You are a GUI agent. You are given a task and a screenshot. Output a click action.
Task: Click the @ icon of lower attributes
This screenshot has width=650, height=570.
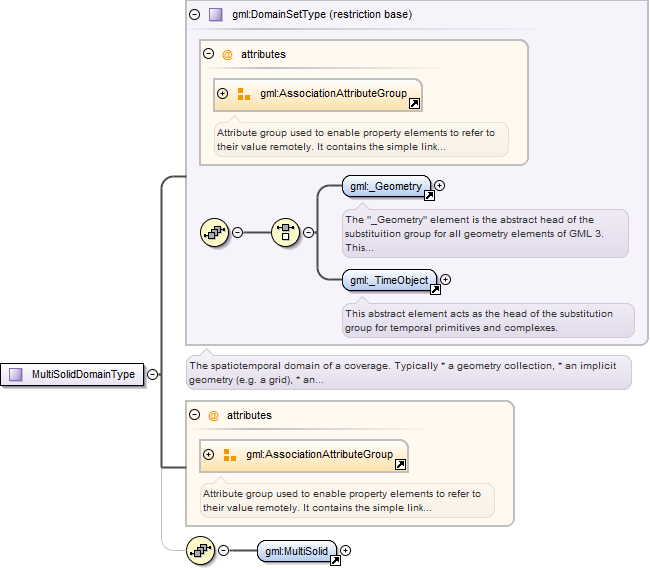pyautogui.click(x=213, y=415)
